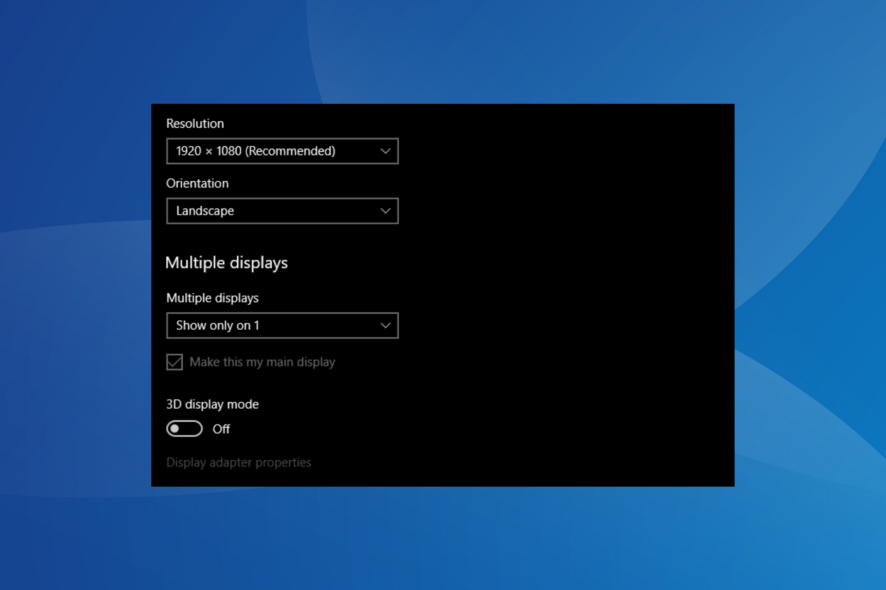Click the Resolution label
The width and height of the screenshot is (886, 590).
pos(194,123)
